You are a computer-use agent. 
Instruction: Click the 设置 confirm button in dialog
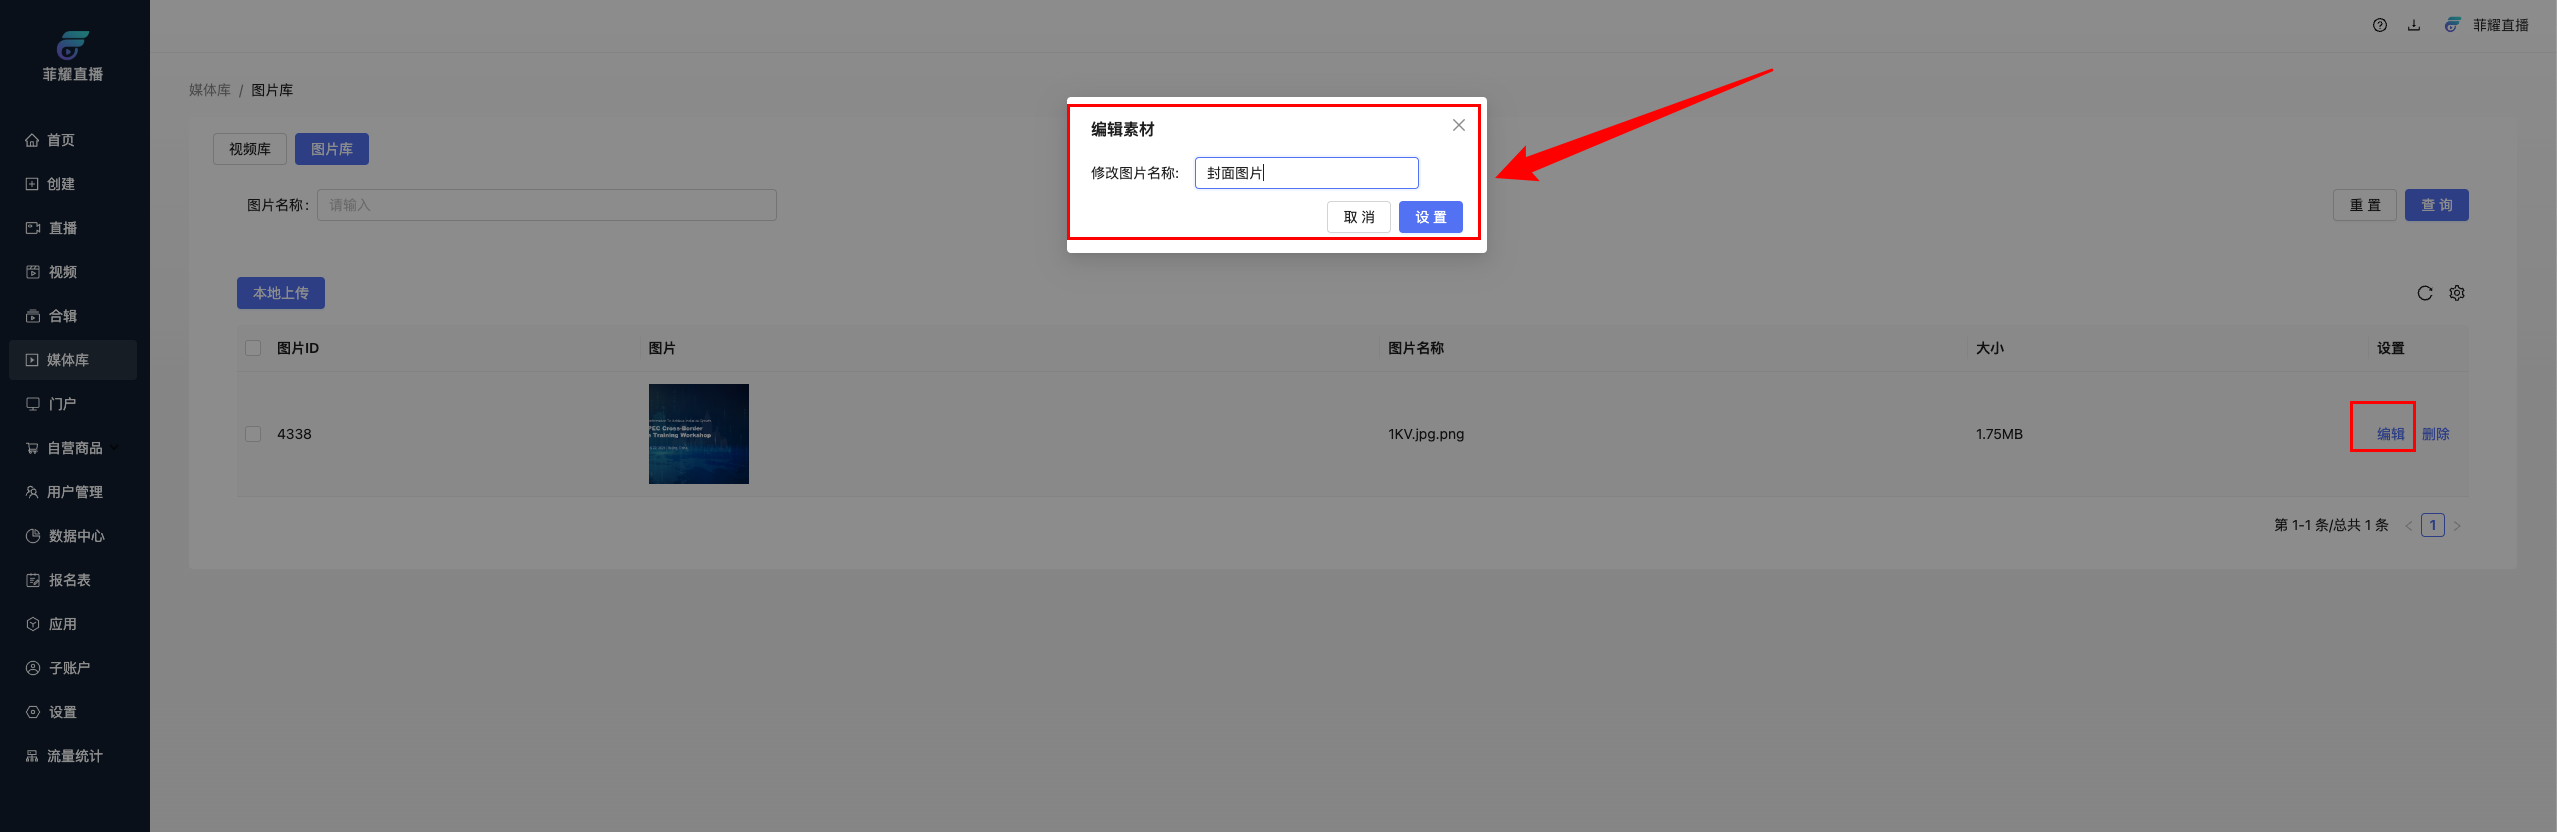(1430, 217)
